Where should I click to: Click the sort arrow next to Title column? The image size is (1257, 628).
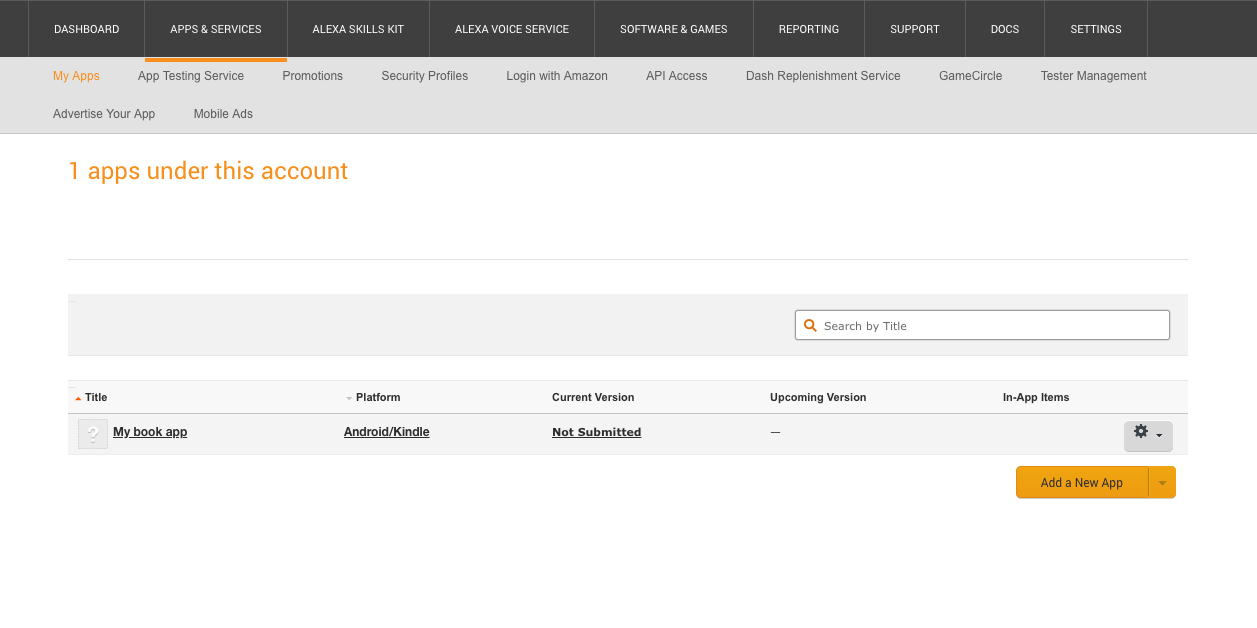pyautogui.click(x=78, y=397)
